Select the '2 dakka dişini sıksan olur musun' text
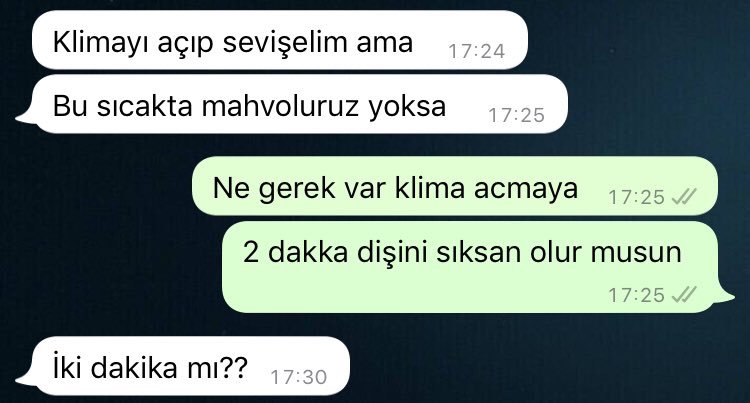The width and height of the screenshot is (750, 403). pos(462,251)
